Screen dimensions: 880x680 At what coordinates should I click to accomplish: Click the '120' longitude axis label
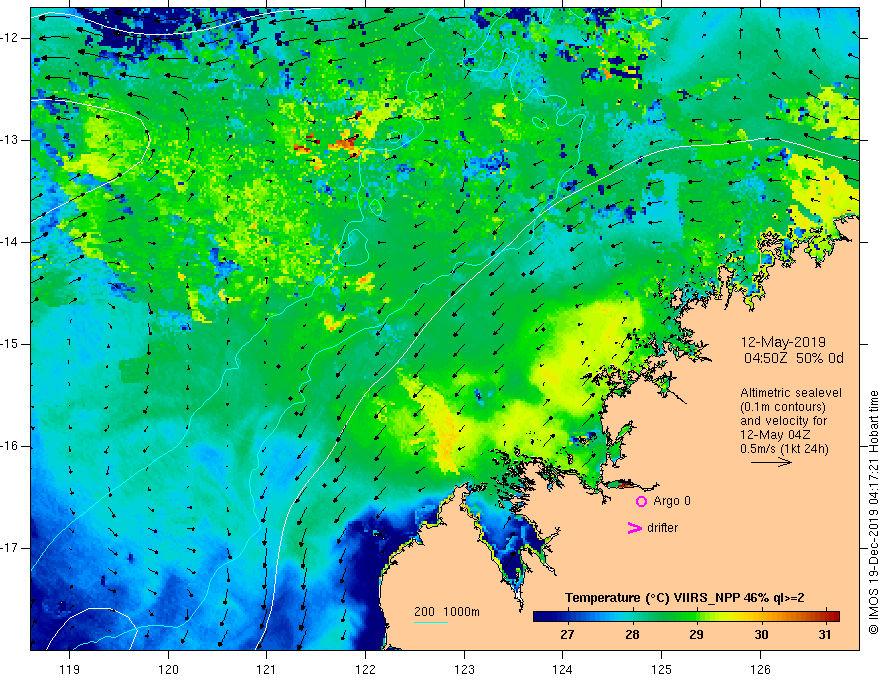pos(168,669)
